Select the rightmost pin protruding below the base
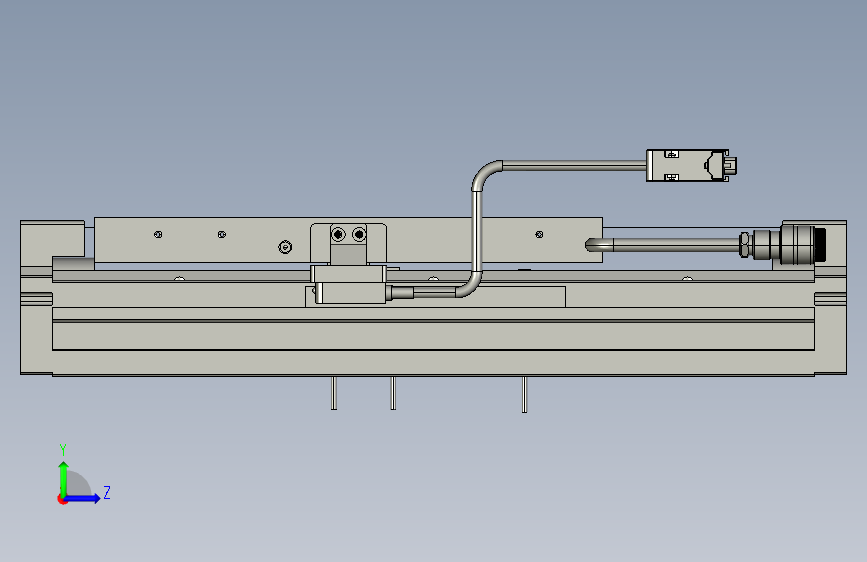The height and width of the screenshot is (562, 867). pos(524,394)
